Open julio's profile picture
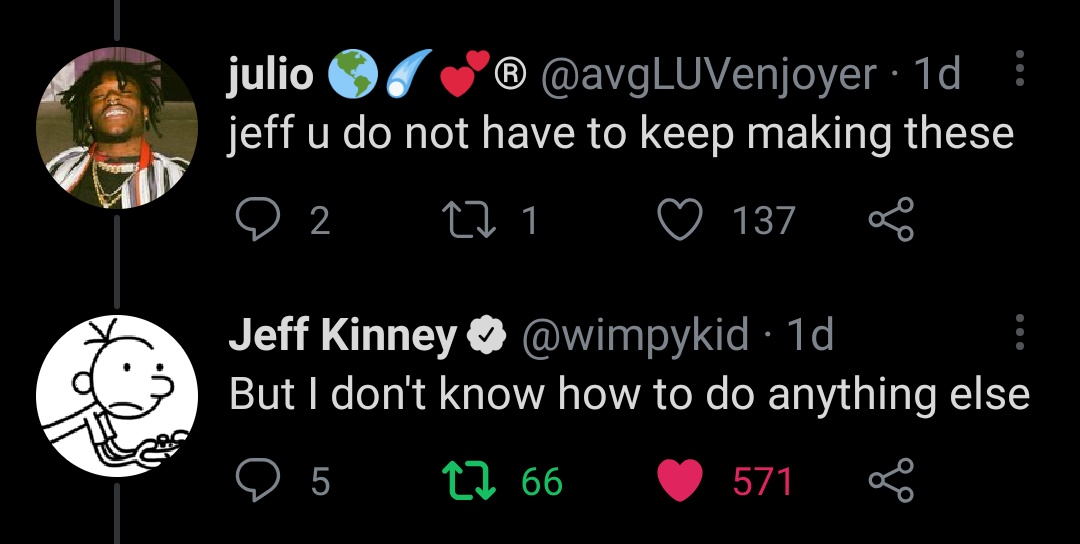Image resolution: width=1080 pixels, height=544 pixels. point(117,128)
